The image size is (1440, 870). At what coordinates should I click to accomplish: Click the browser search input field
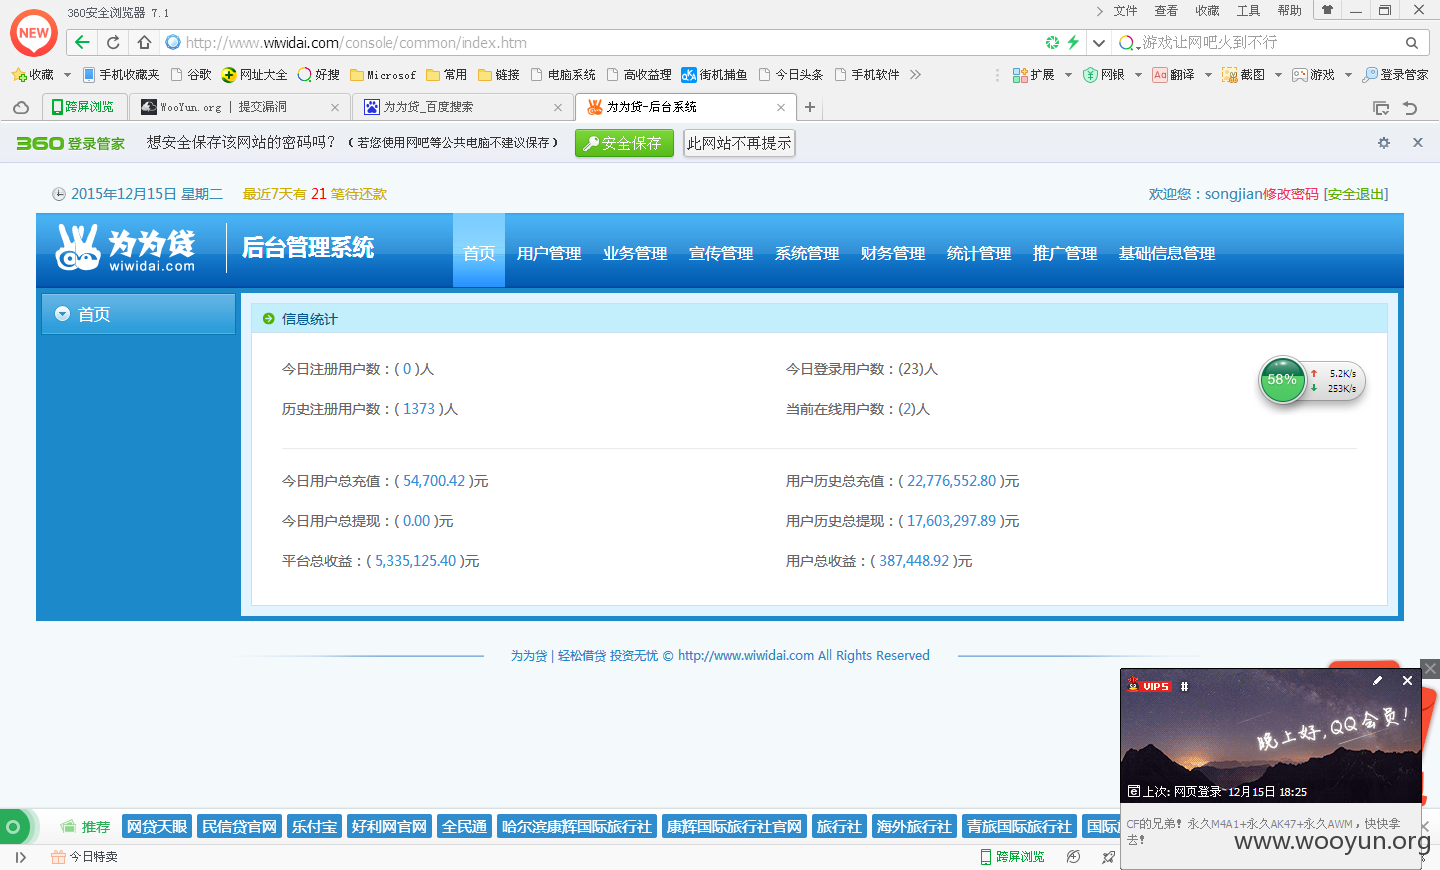[1268, 42]
